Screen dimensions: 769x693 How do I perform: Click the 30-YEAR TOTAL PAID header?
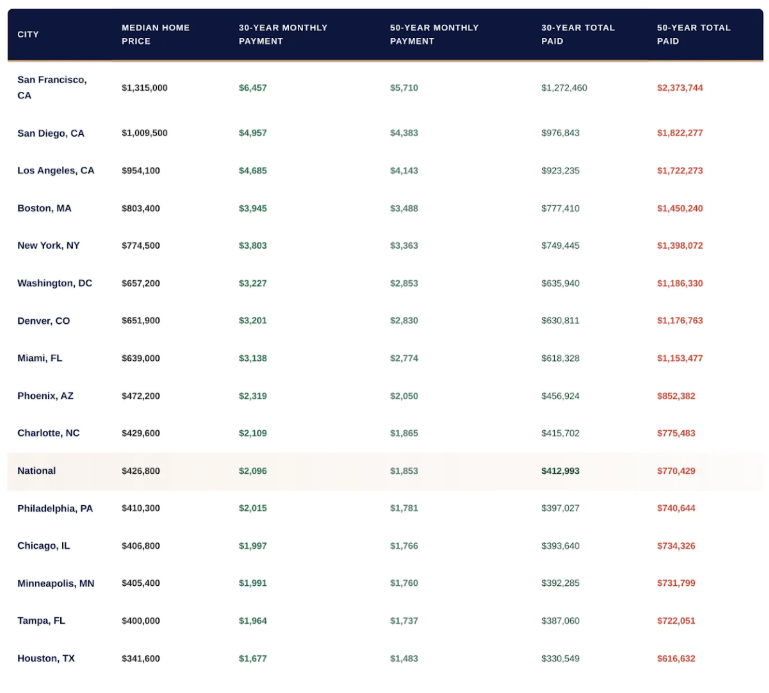click(578, 34)
